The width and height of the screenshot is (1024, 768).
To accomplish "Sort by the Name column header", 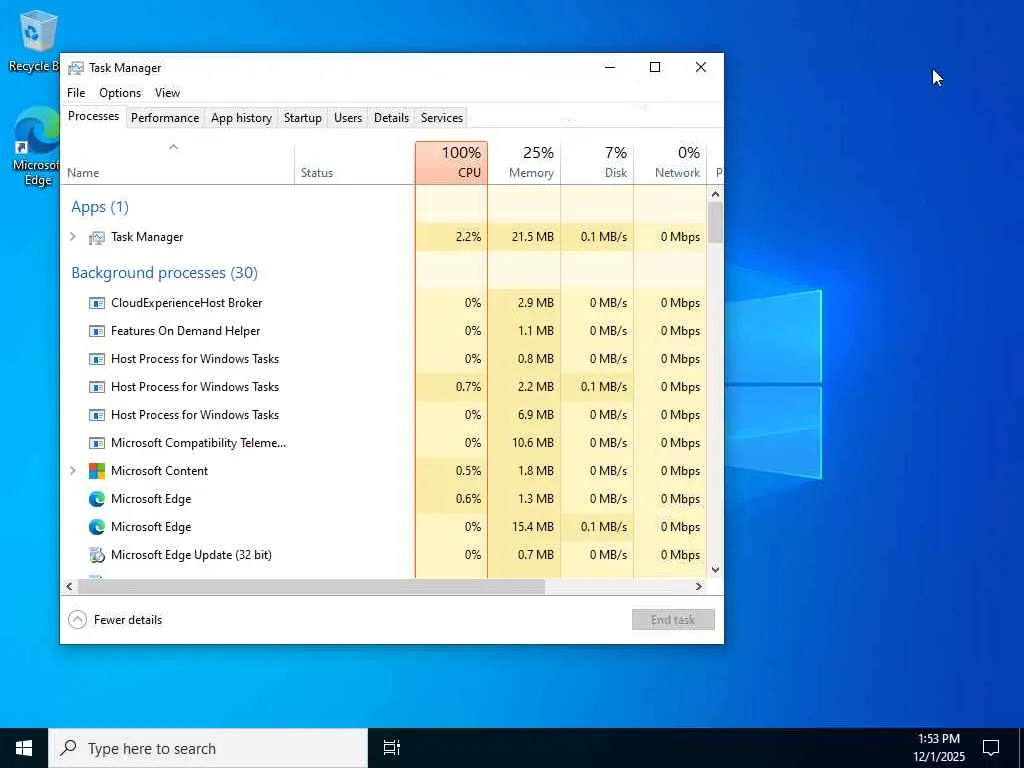I will pyautogui.click(x=178, y=163).
